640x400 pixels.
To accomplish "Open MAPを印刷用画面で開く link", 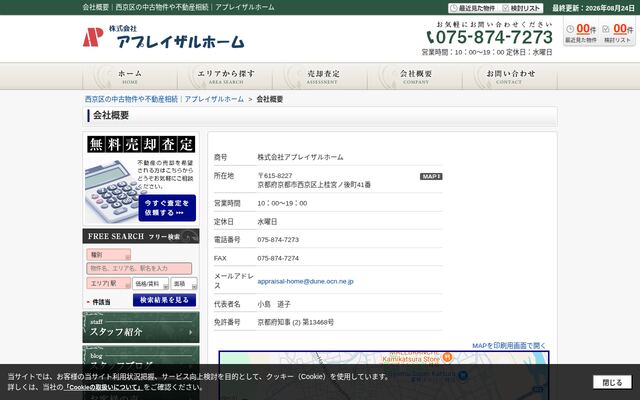I will click(x=509, y=346).
